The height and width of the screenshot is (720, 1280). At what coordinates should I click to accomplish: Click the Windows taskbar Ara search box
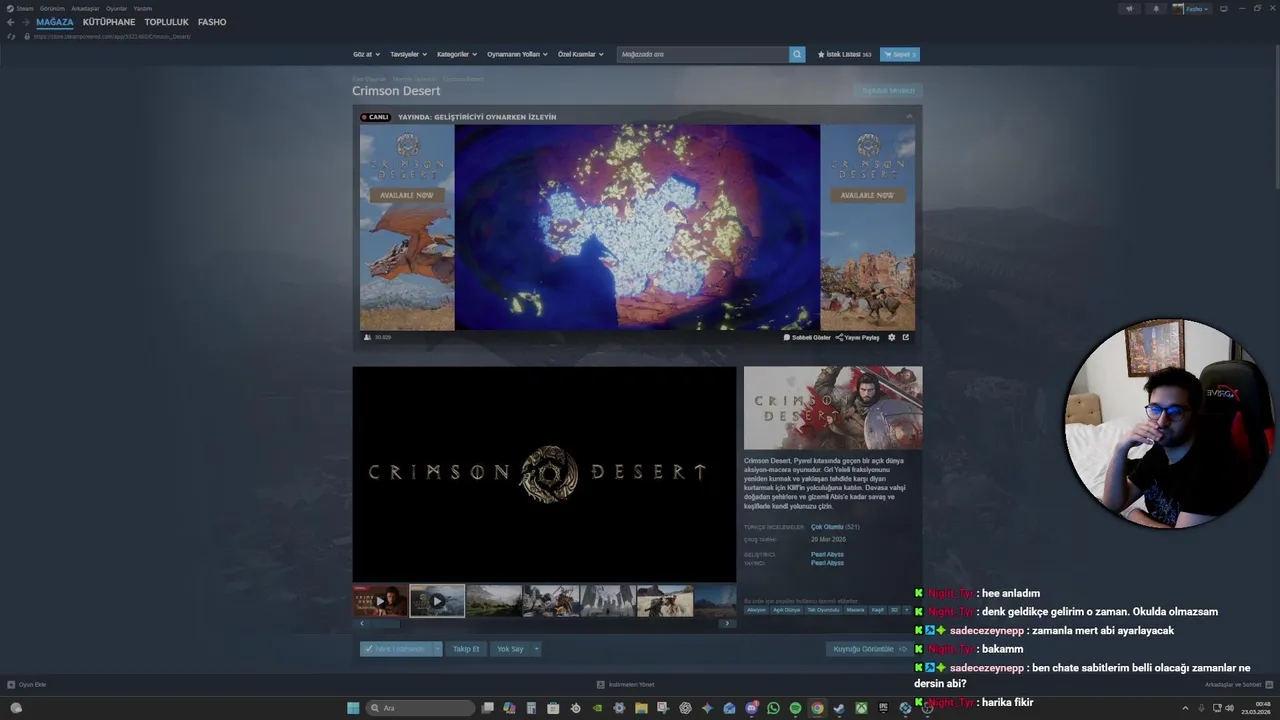point(420,708)
